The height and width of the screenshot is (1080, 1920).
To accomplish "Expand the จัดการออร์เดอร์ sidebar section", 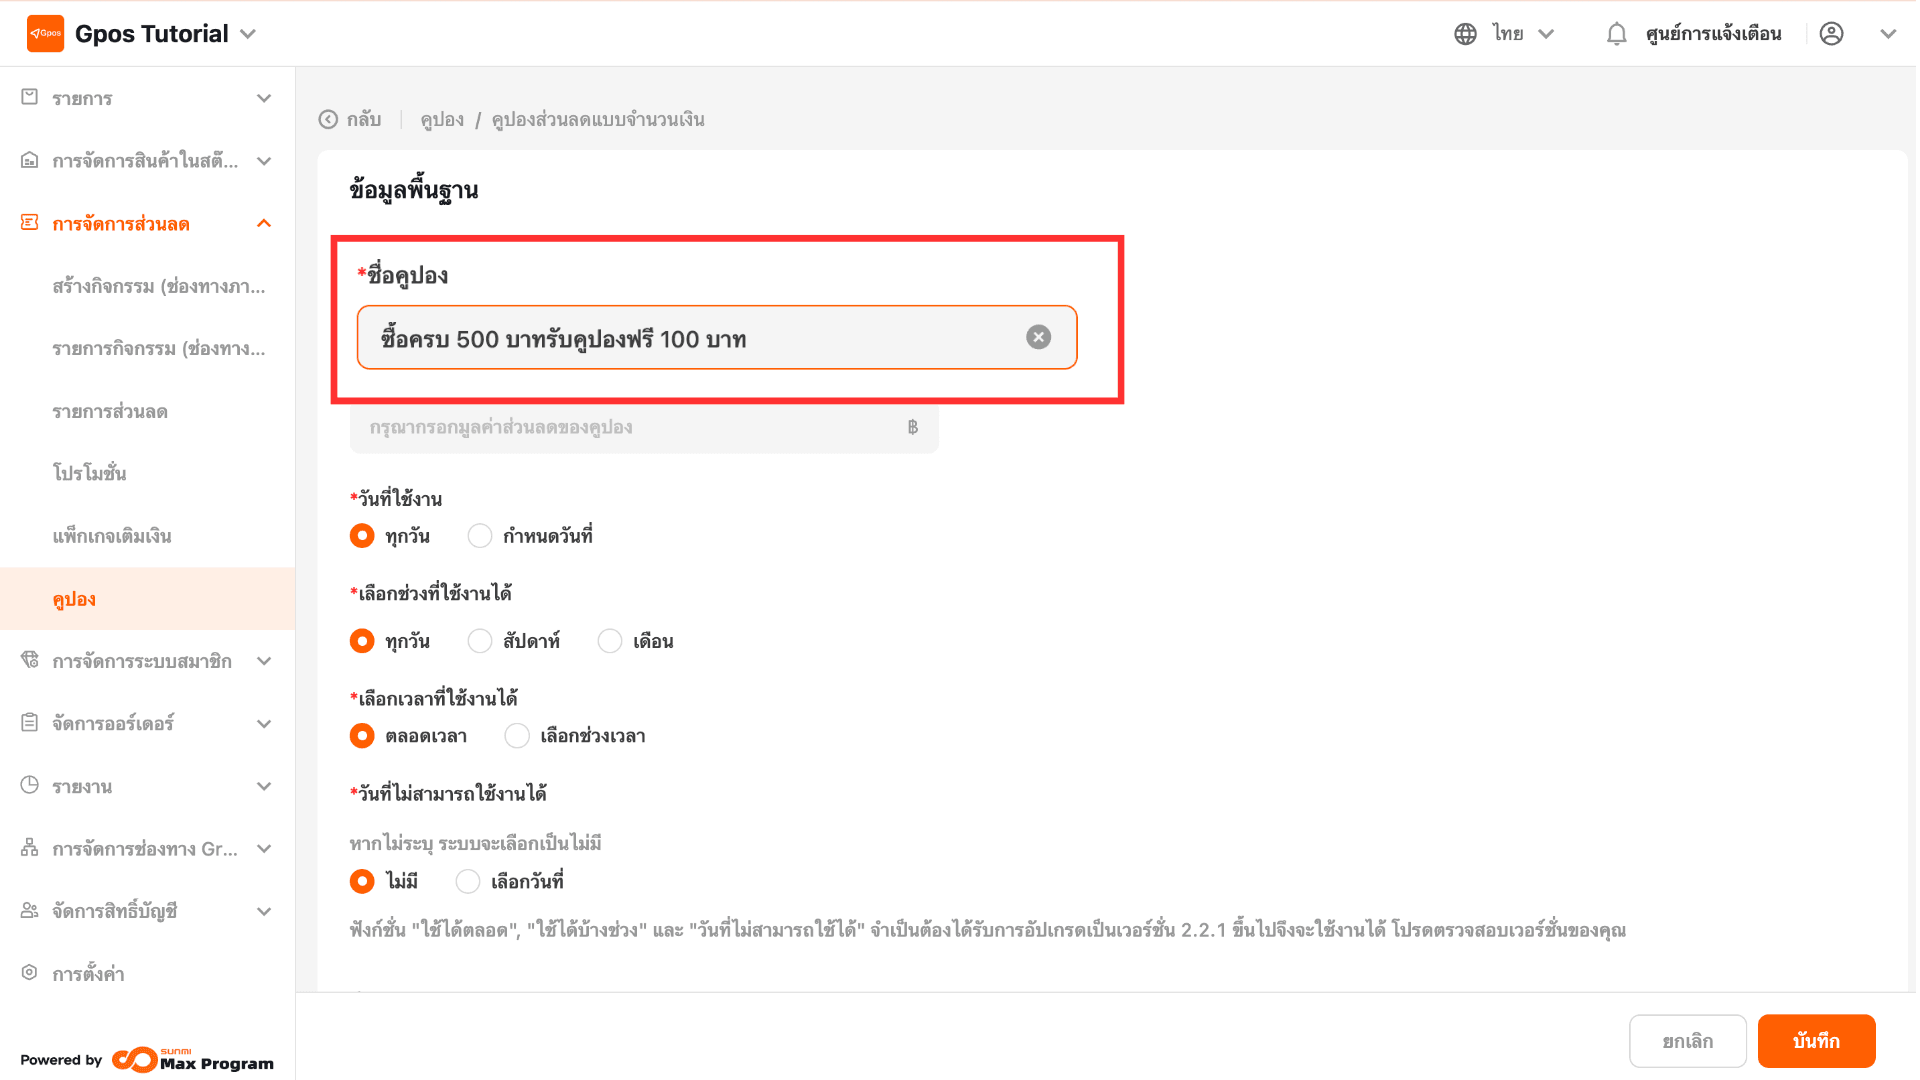I will 264,724.
